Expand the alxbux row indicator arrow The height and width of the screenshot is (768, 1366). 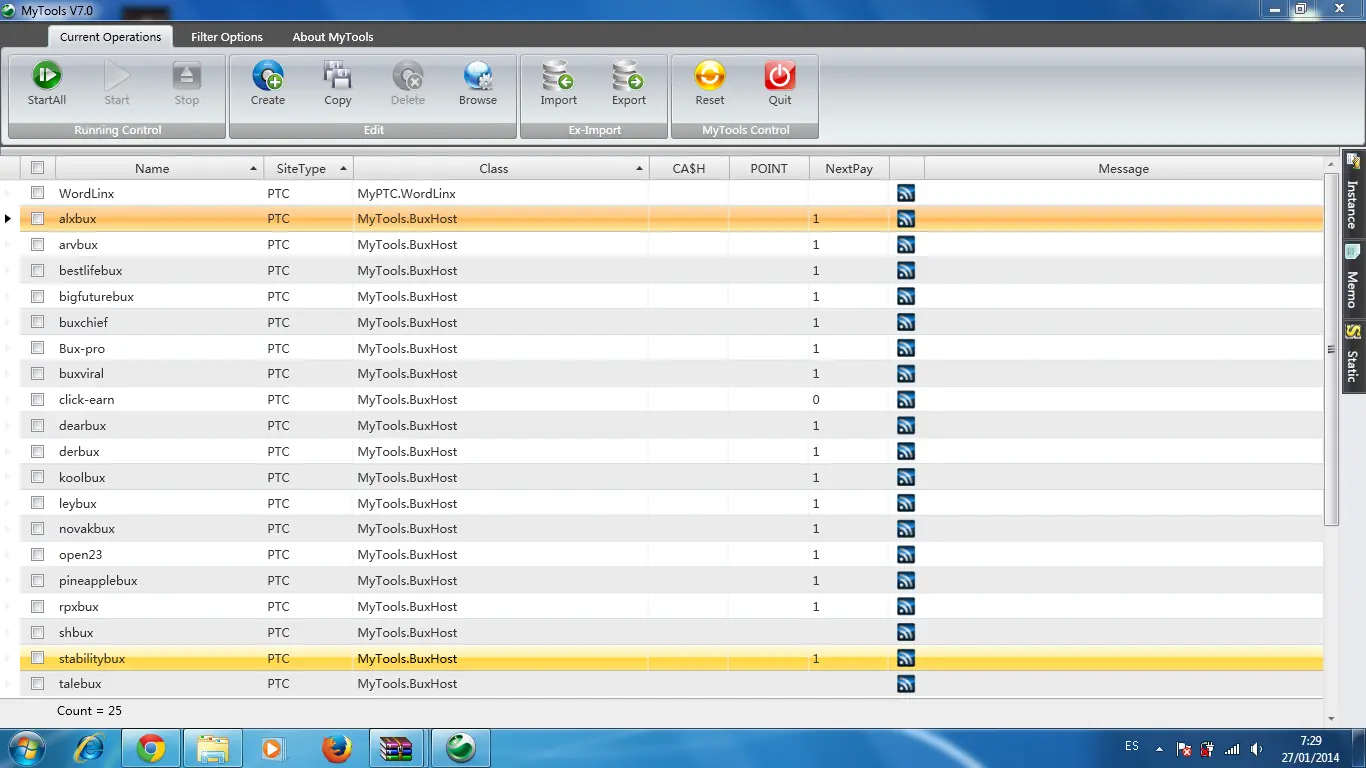(8, 219)
